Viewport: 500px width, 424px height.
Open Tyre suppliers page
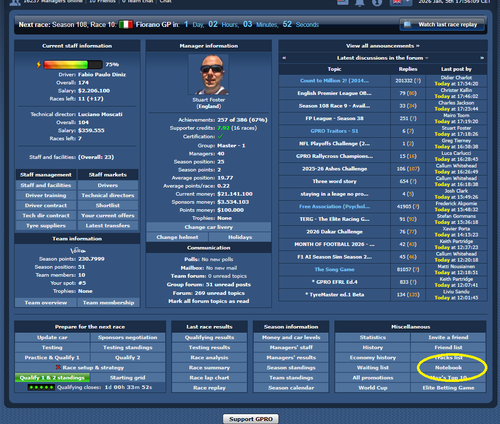(x=46, y=226)
